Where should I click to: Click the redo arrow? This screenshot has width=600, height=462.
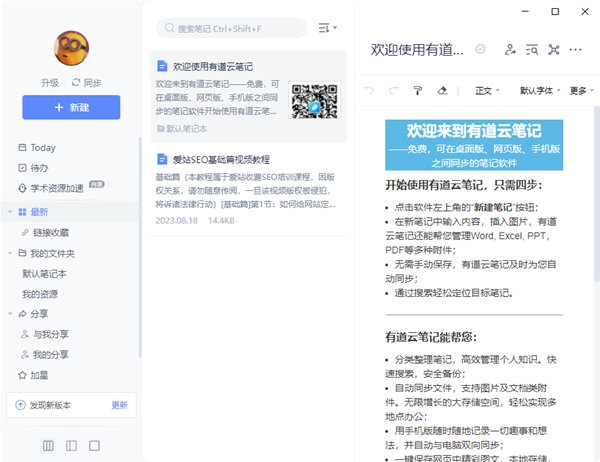pyautogui.click(x=393, y=90)
